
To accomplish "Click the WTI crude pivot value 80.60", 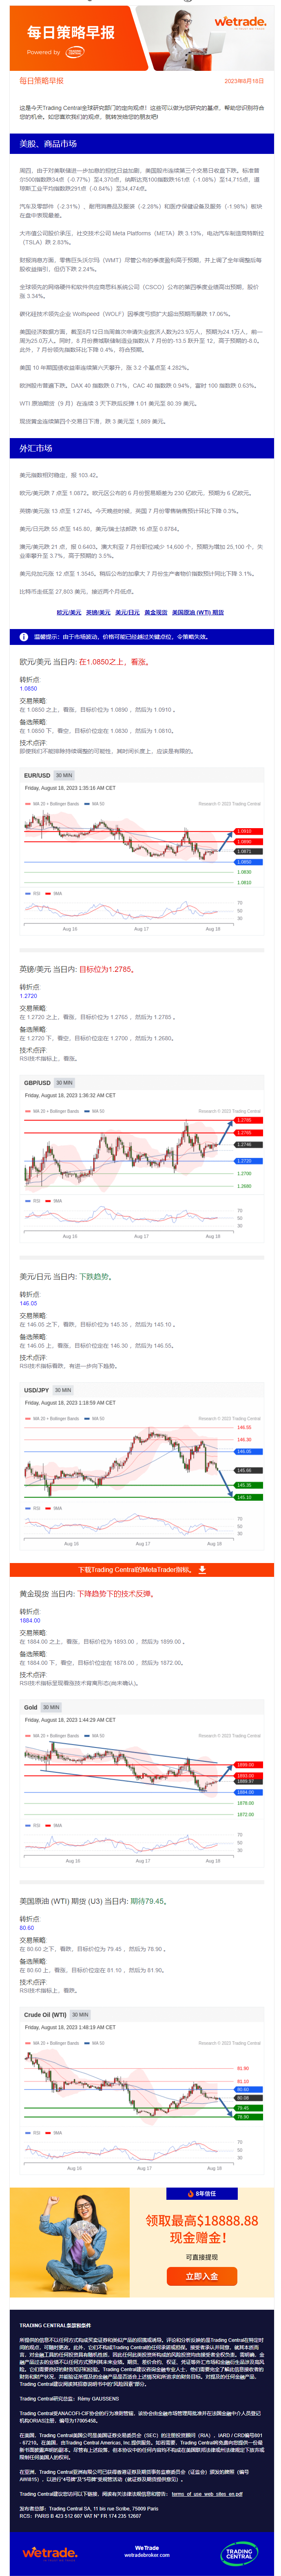I will pyautogui.click(x=27, y=1927).
